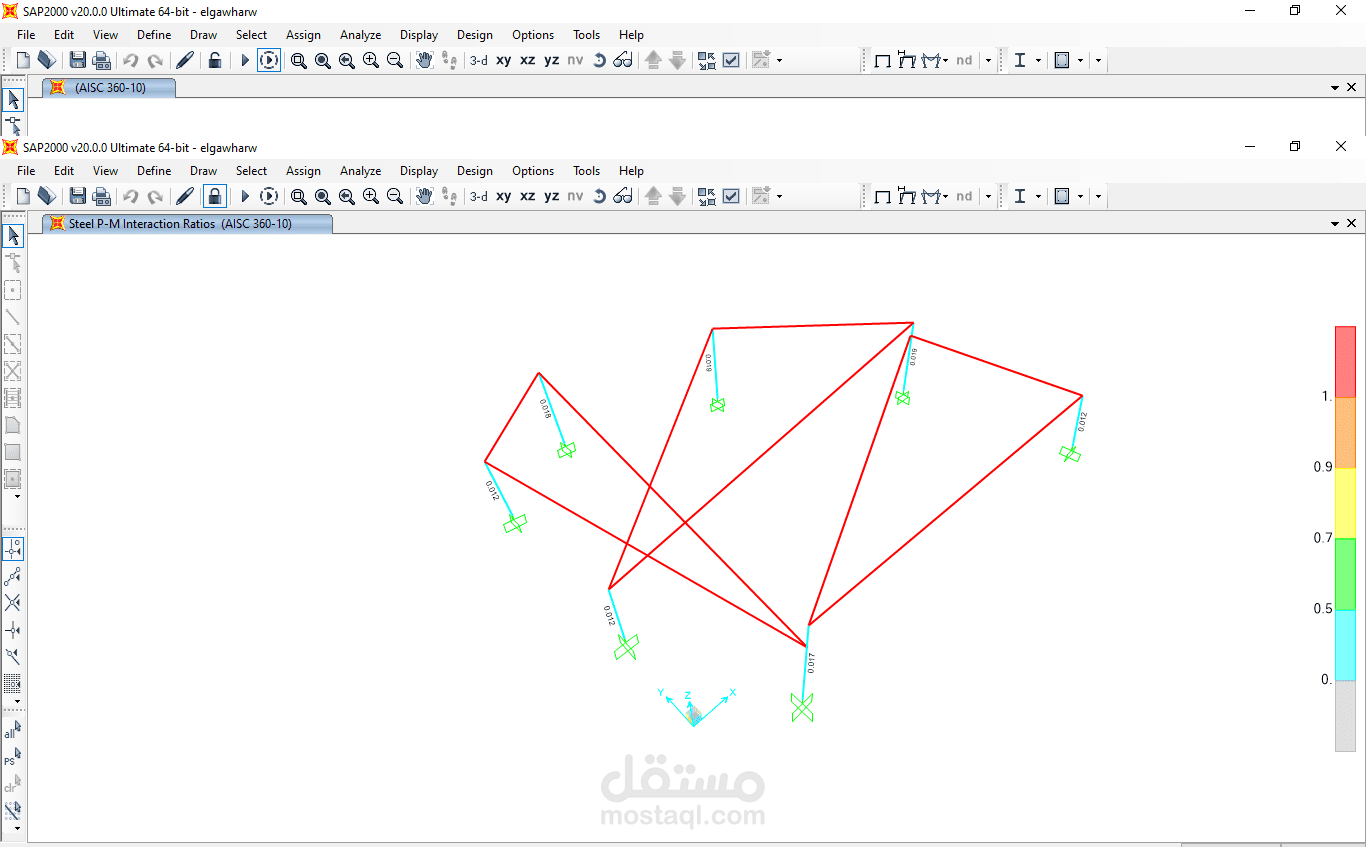The height and width of the screenshot is (847, 1366).
Task: Select the Draw Frame element tool
Action: 13,317
